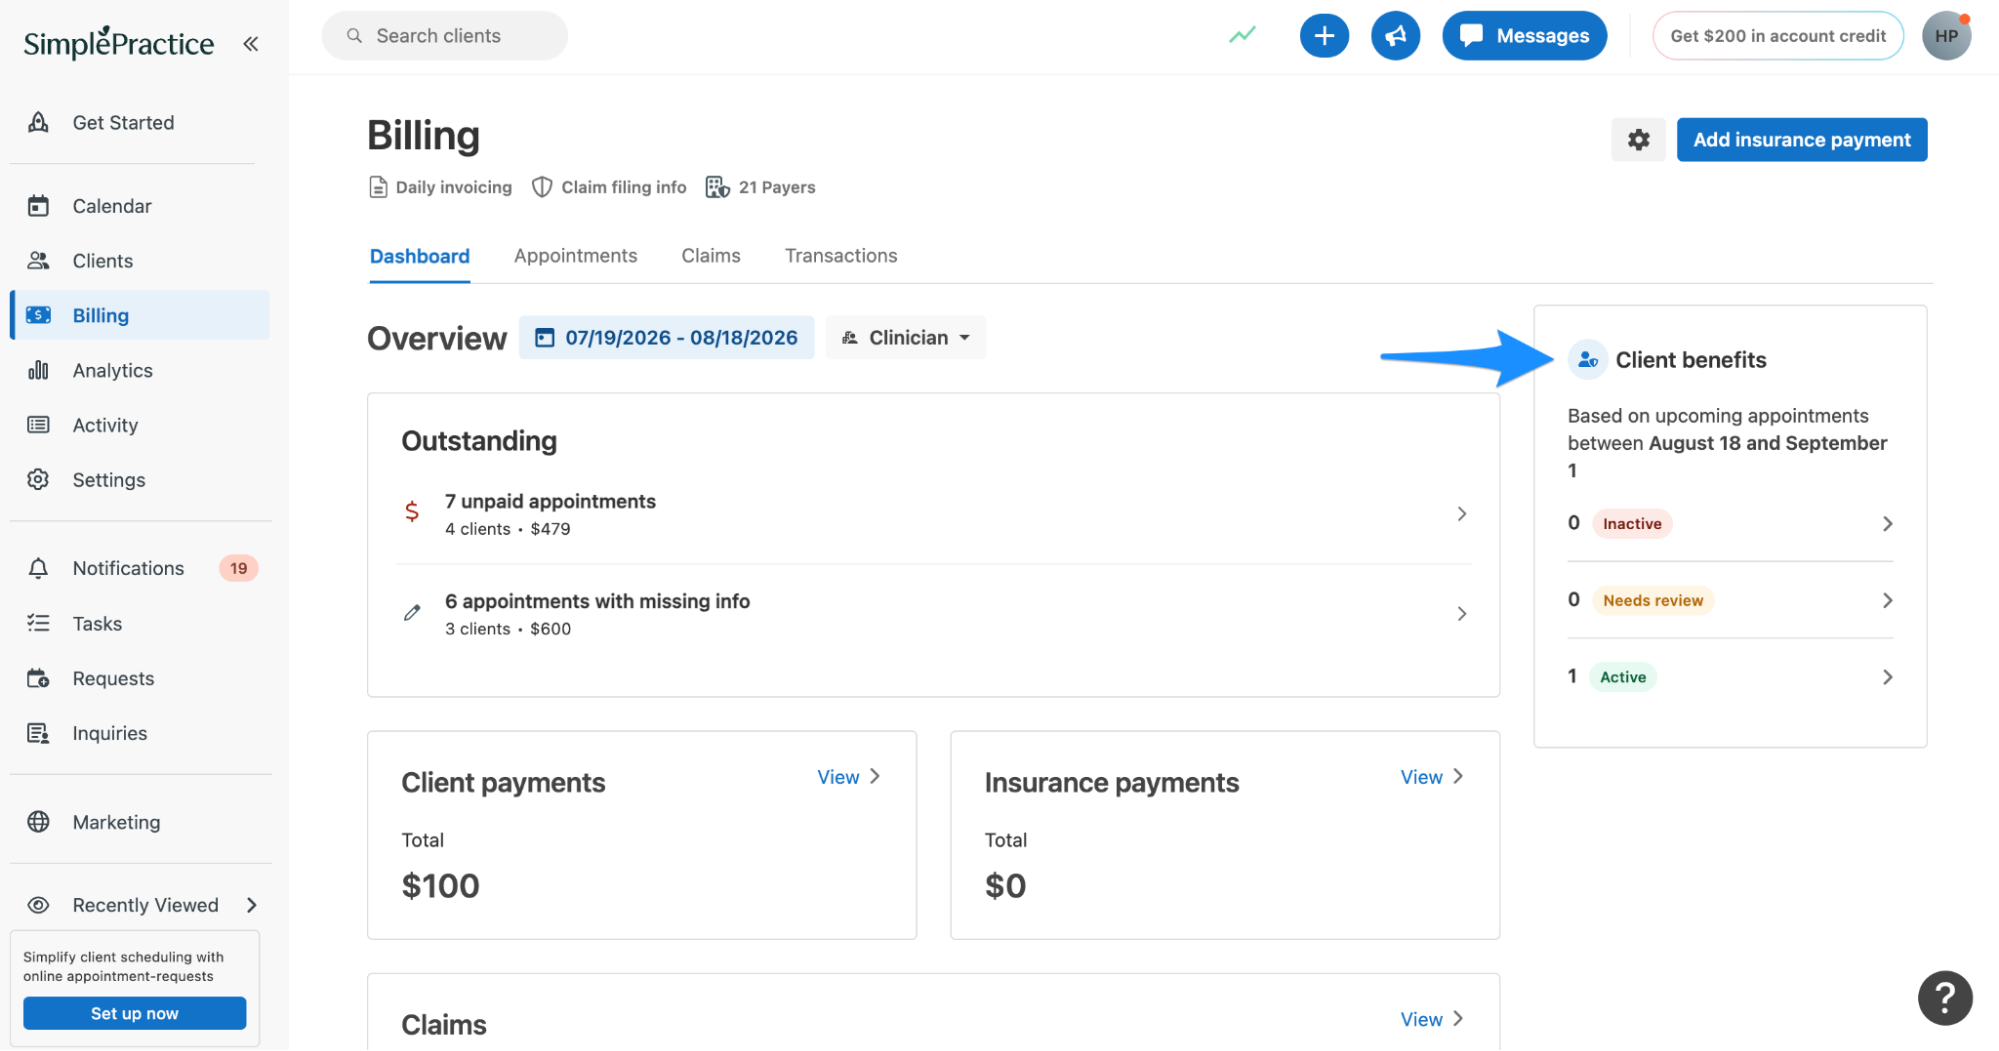Click Get $200 in account credit

pyautogui.click(x=1777, y=36)
